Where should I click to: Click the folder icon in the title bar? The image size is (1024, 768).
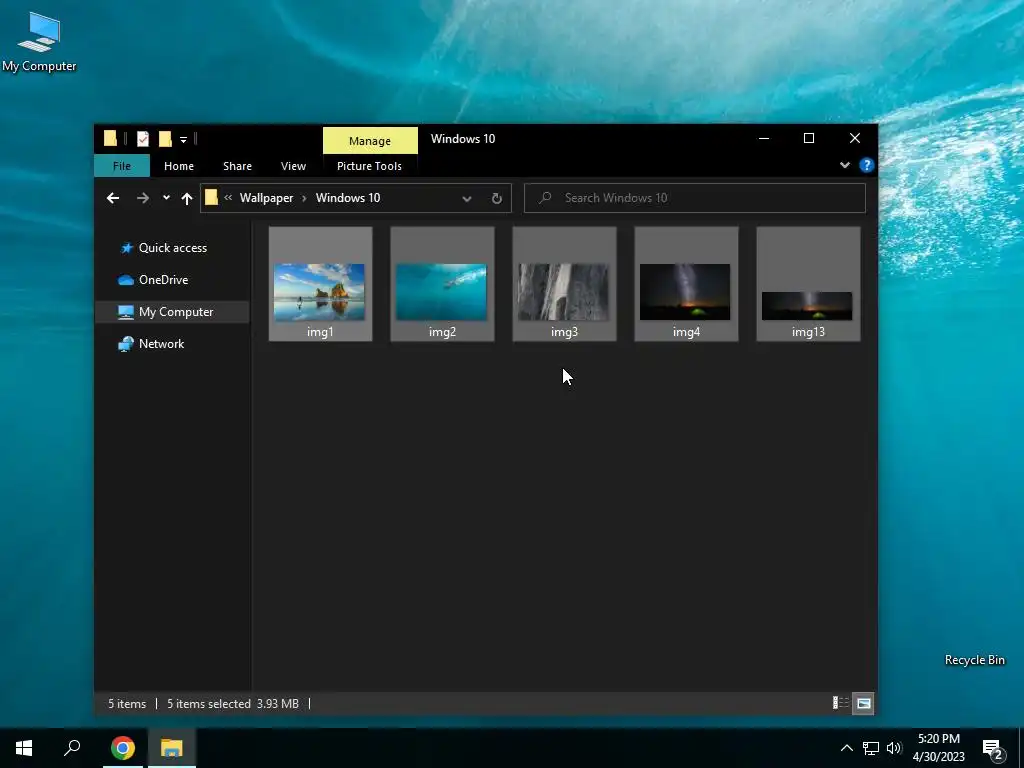110,138
